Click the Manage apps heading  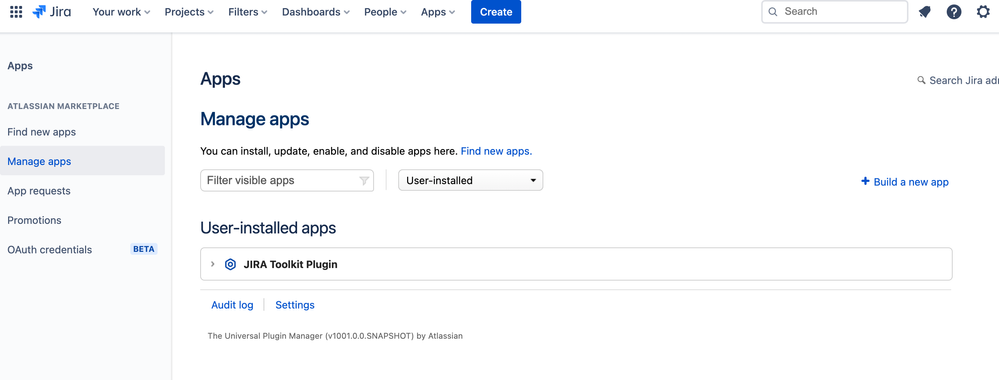click(x=255, y=119)
